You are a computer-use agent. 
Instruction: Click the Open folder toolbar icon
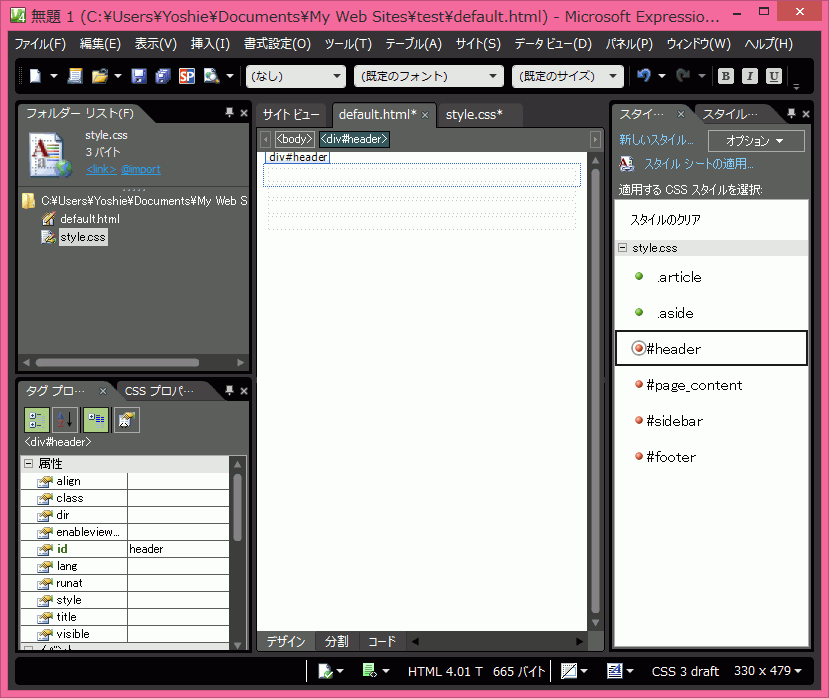pos(99,76)
